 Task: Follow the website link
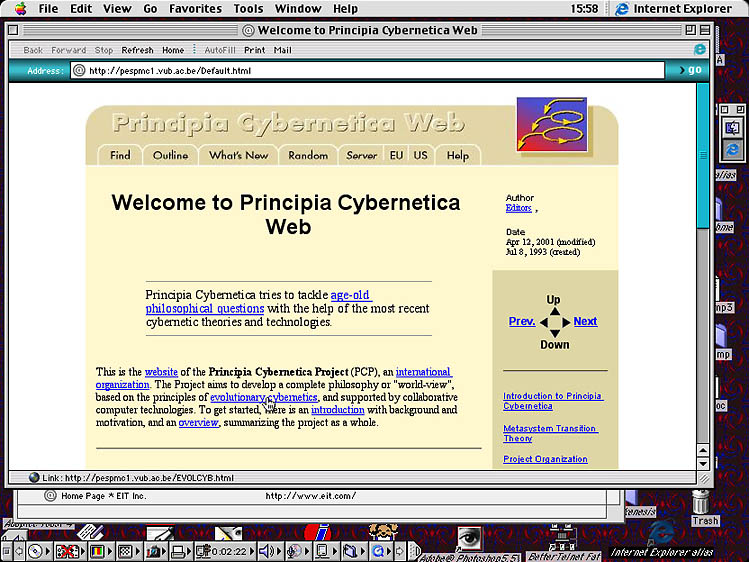coord(161,372)
